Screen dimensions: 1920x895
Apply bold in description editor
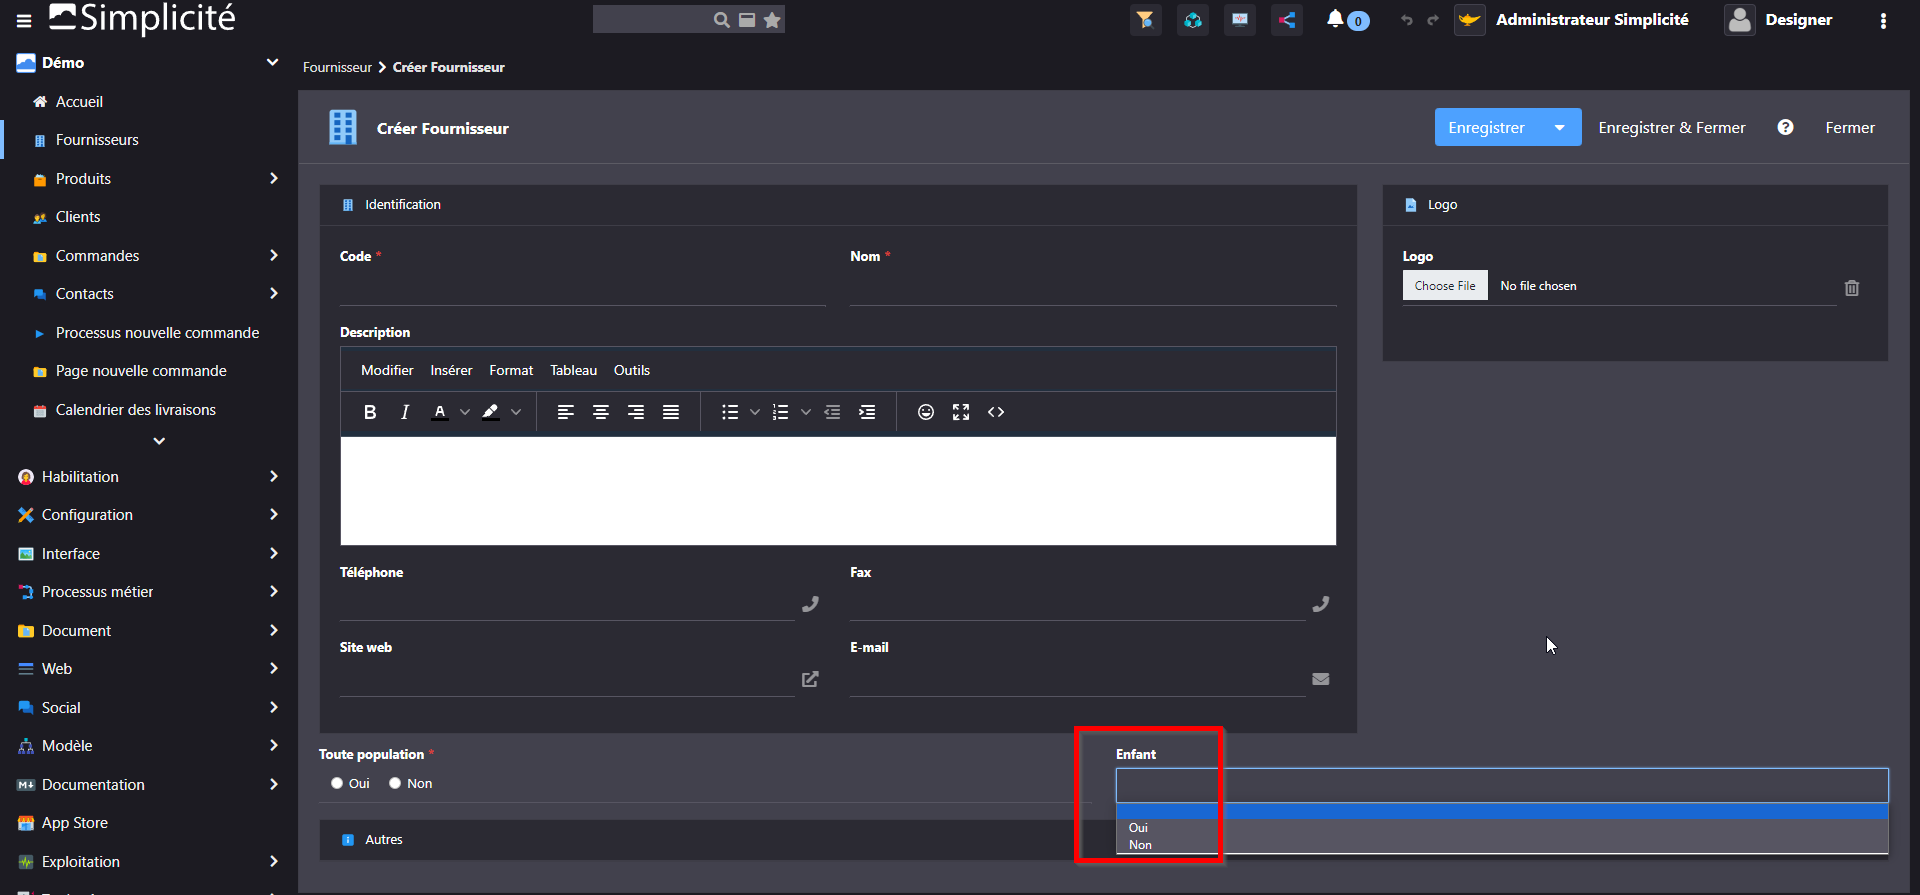370,412
